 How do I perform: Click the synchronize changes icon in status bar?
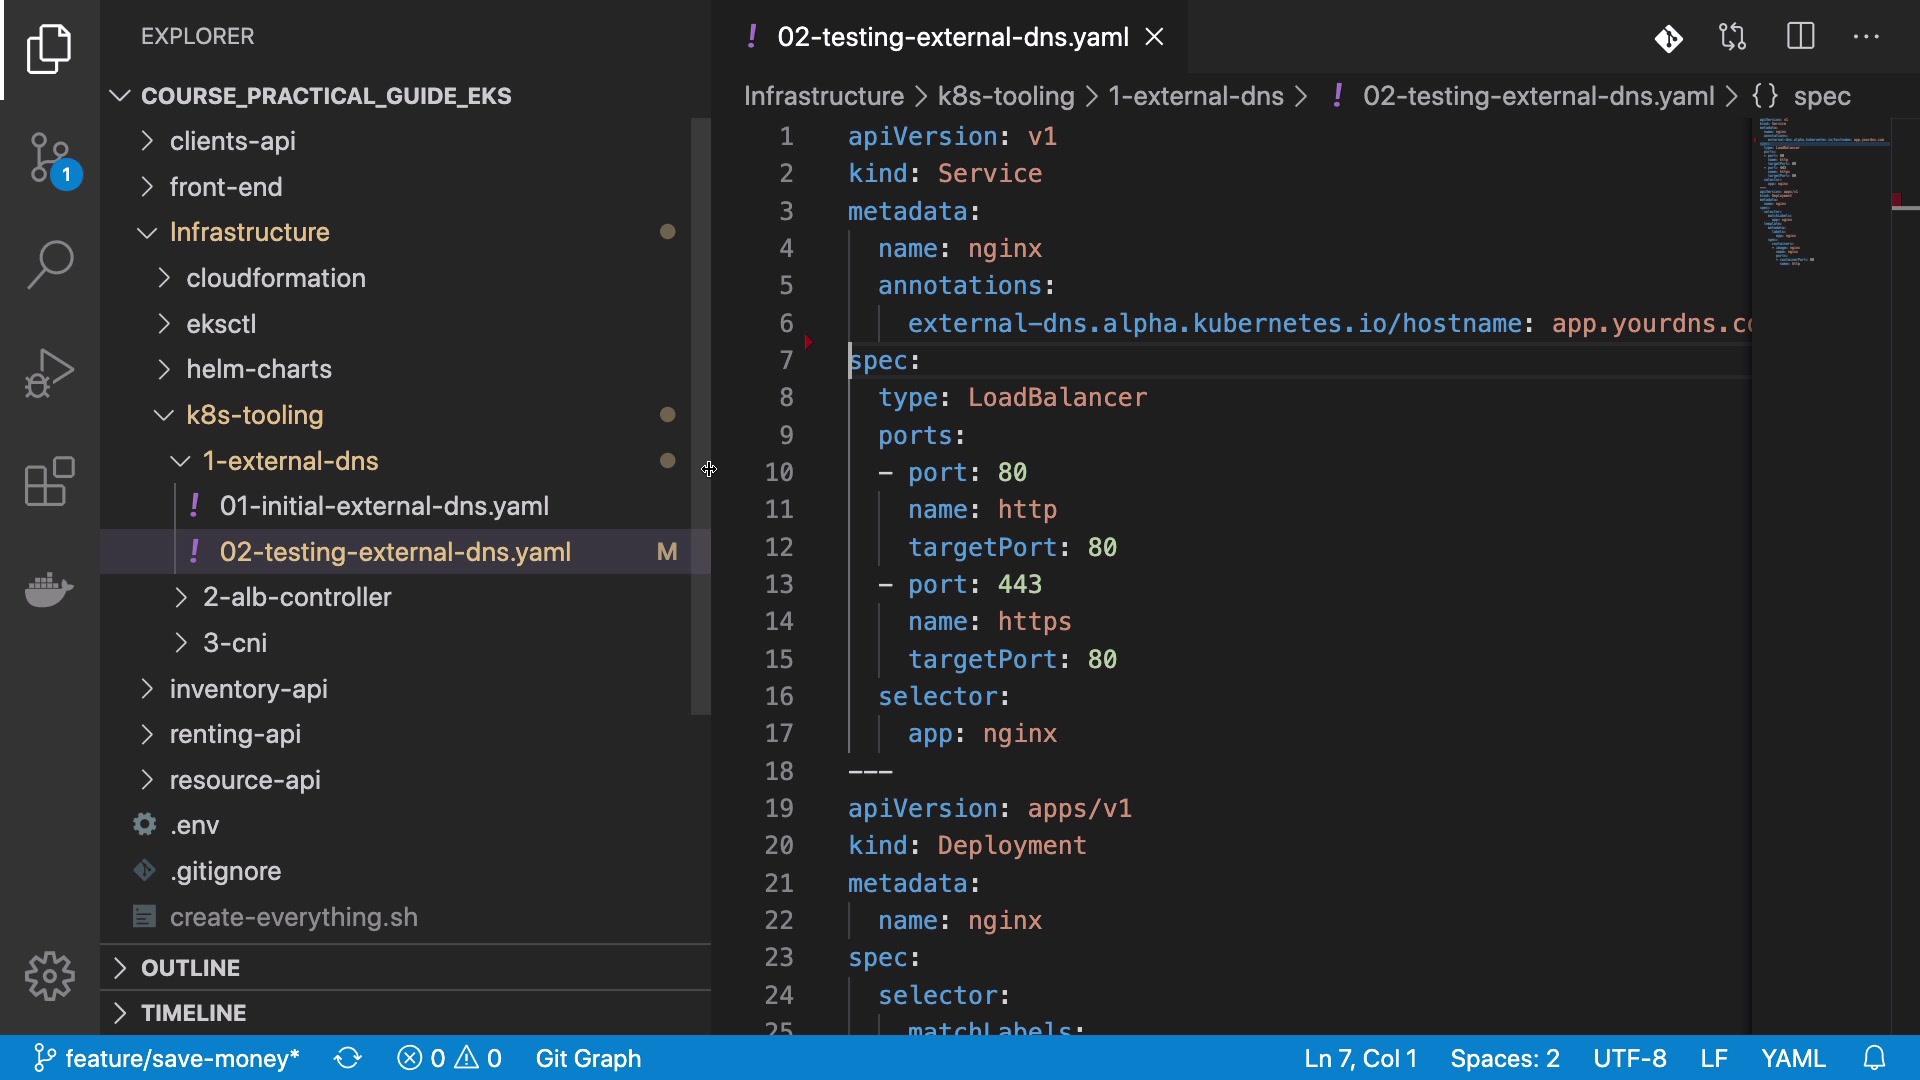[348, 1058]
